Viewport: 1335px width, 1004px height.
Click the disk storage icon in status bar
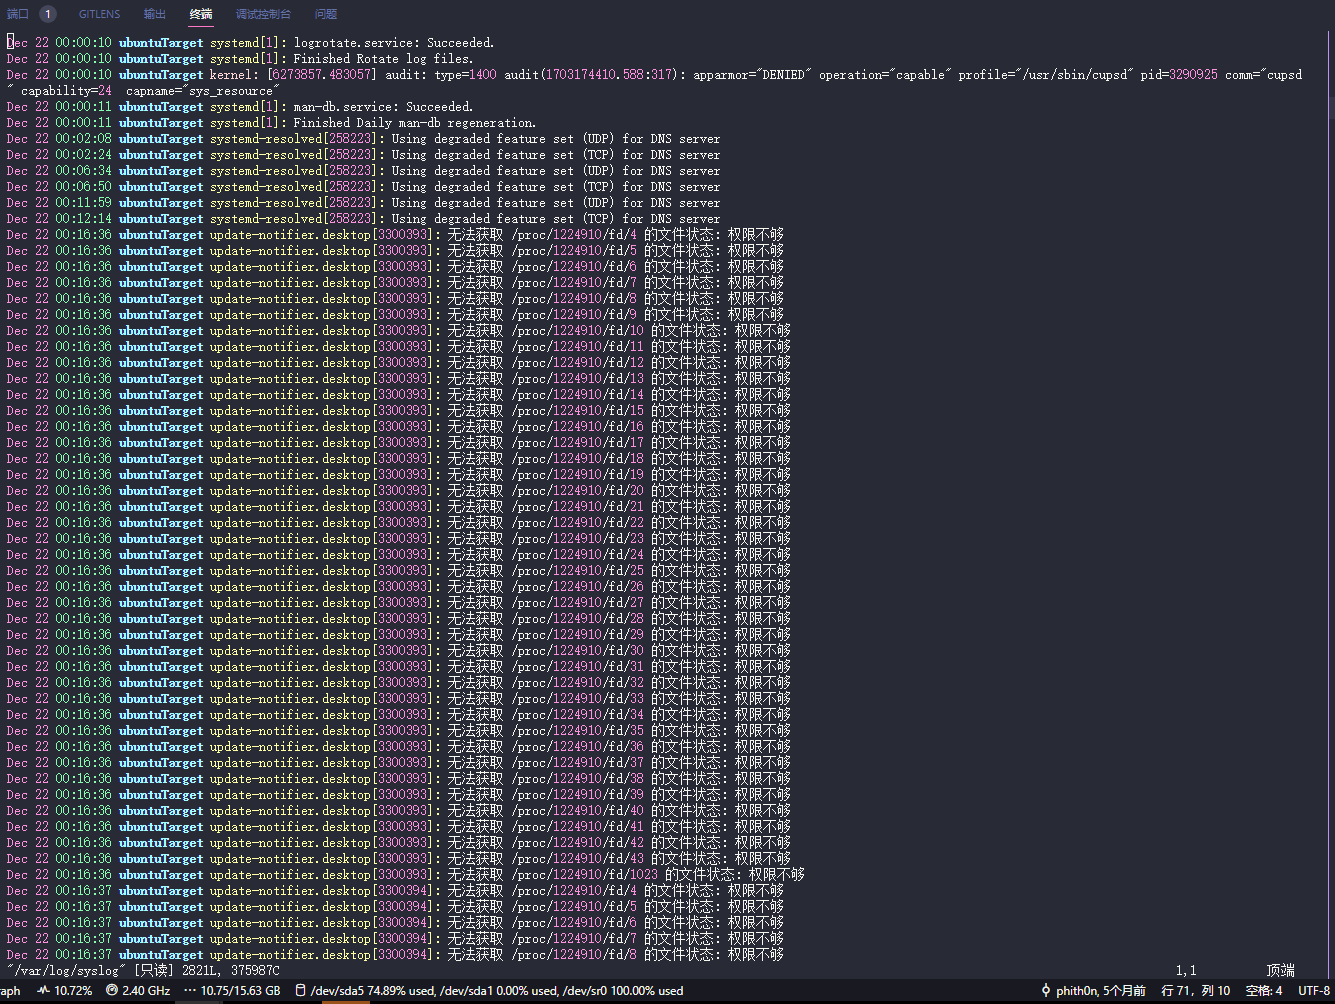click(x=300, y=991)
